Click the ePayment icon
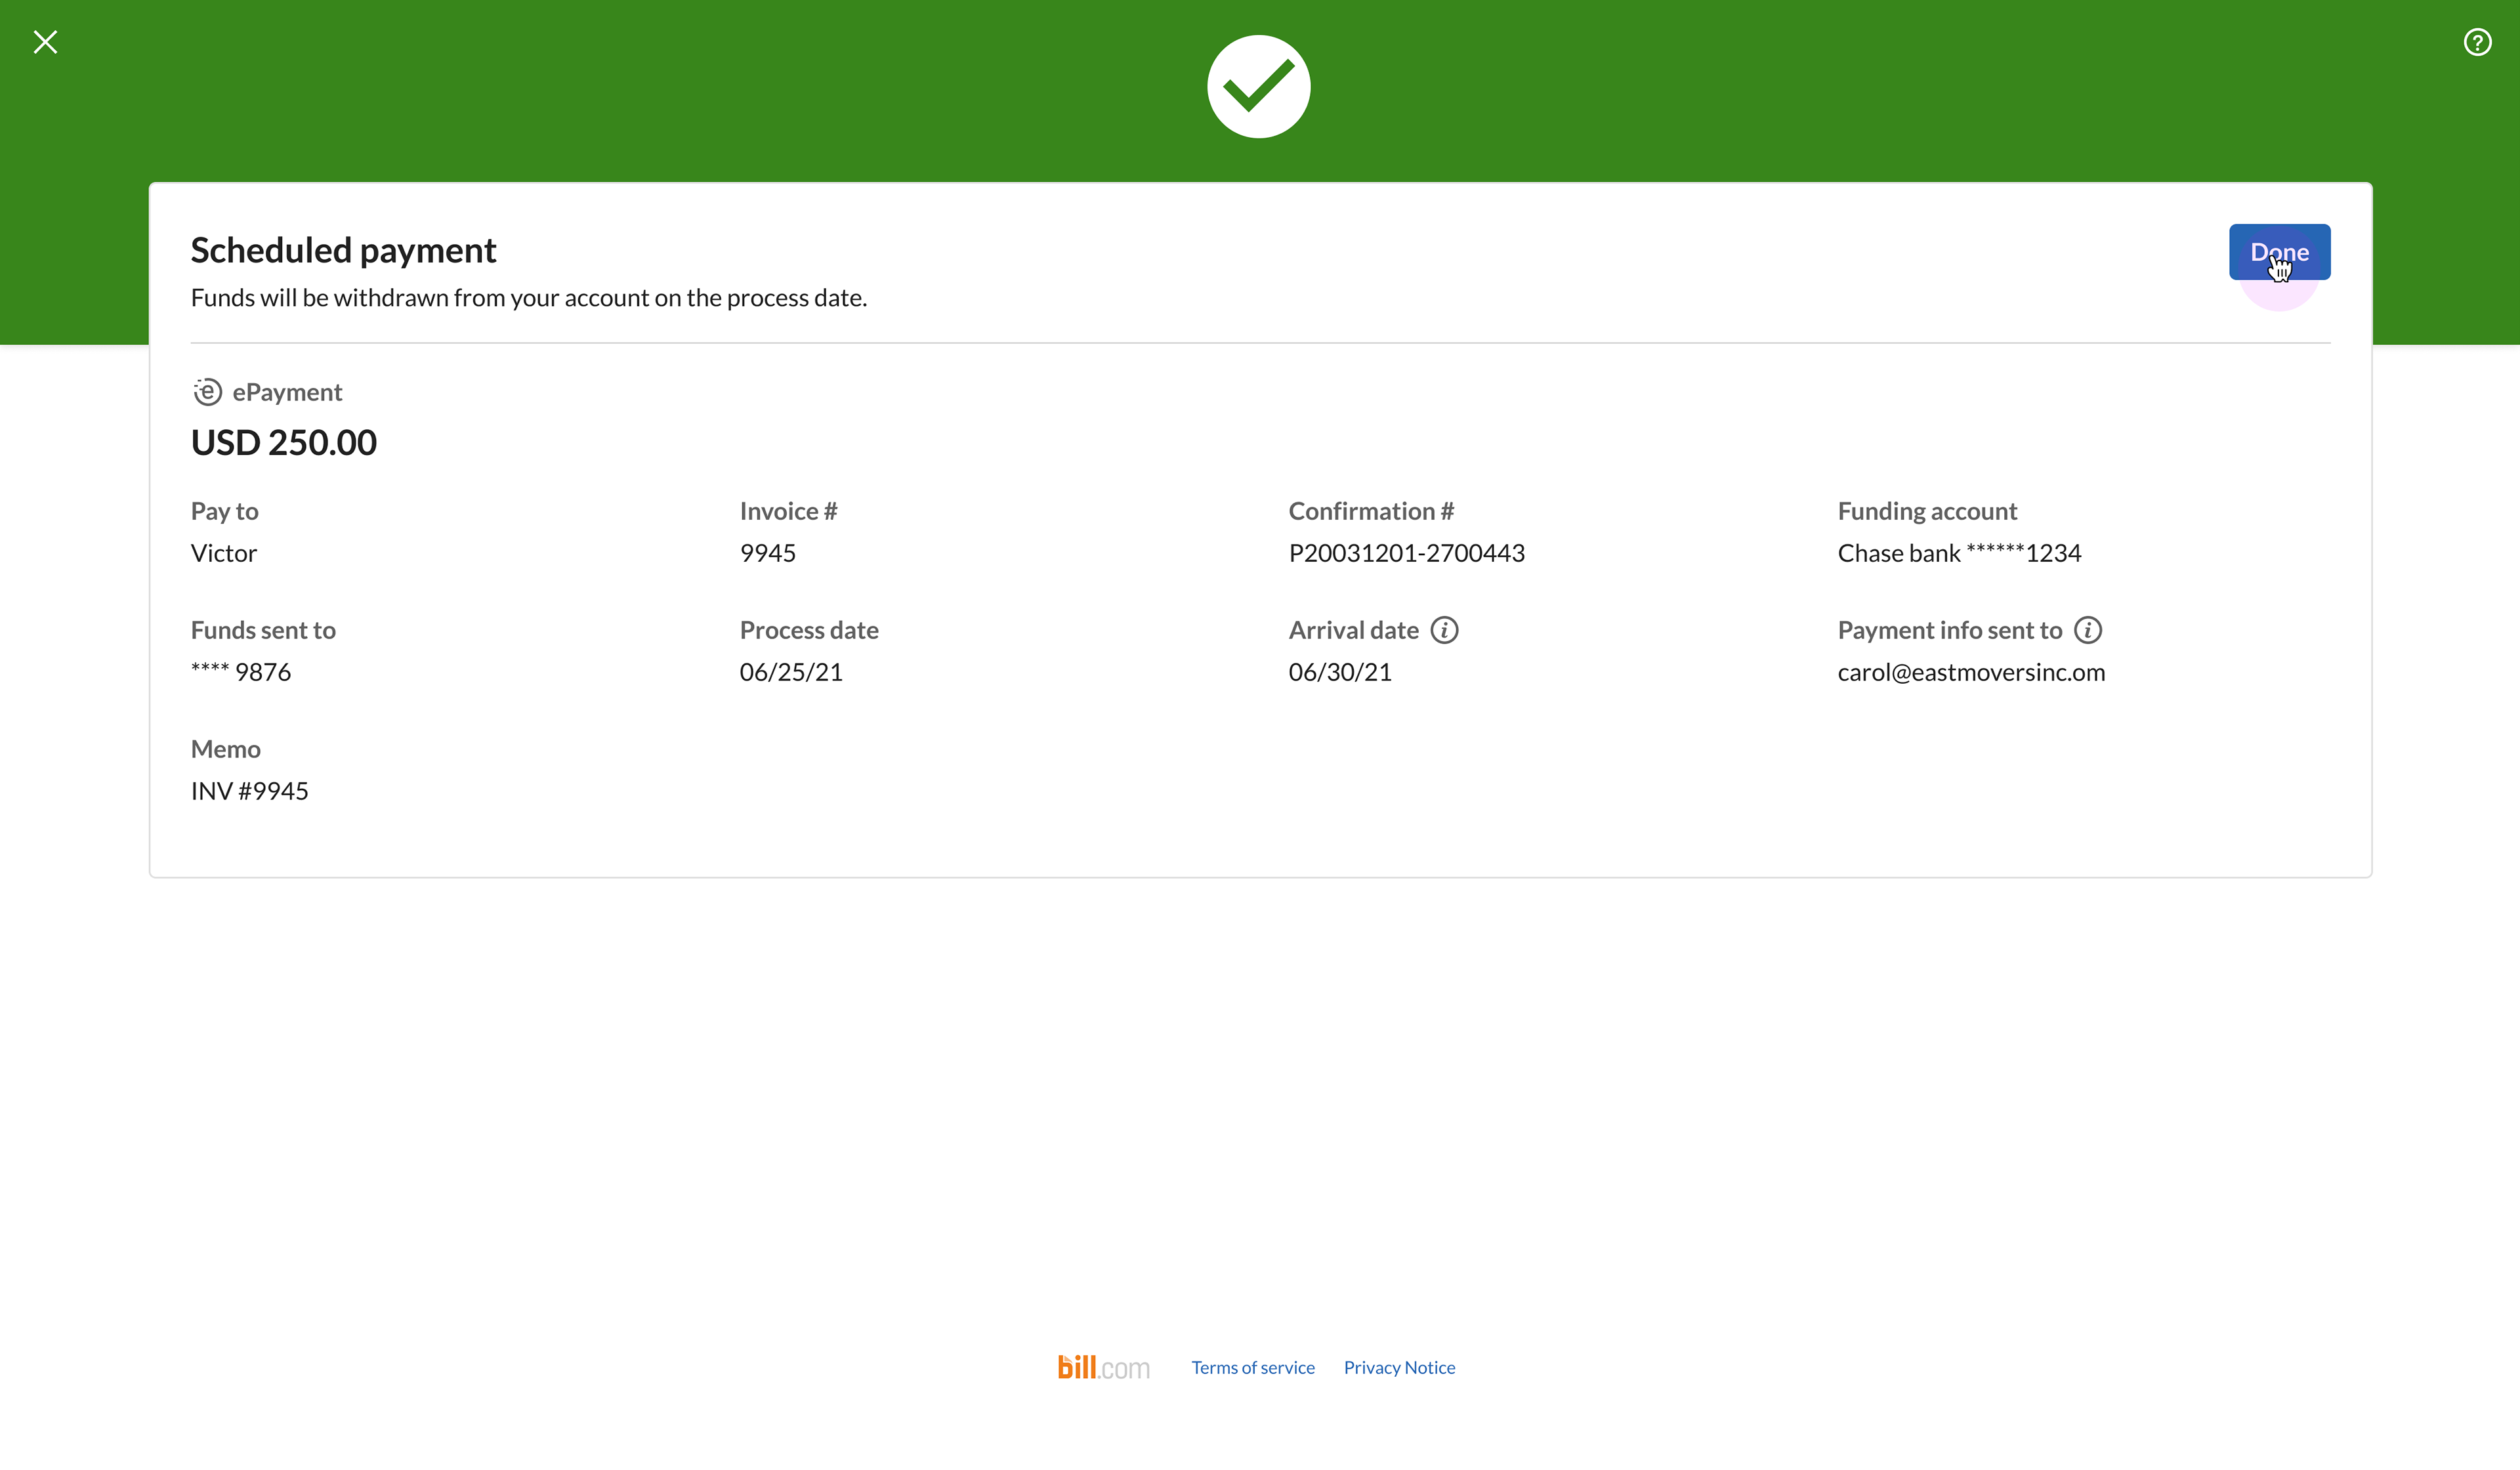 point(207,392)
